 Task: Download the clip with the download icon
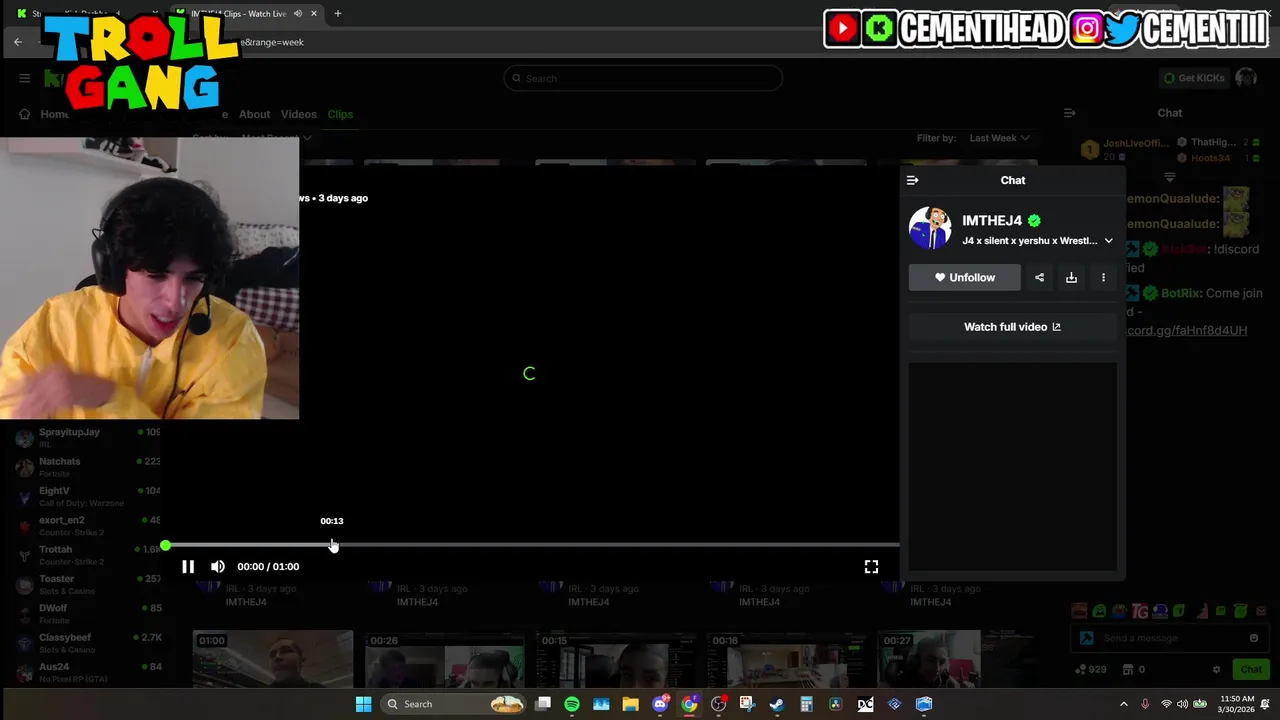pyautogui.click(x=1071, y=277)
